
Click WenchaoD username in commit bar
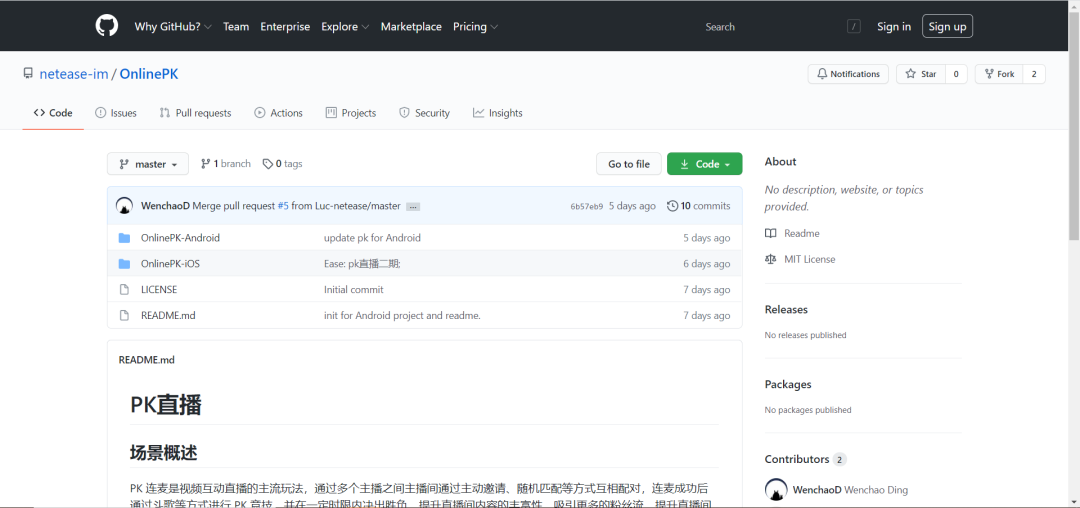165,206
